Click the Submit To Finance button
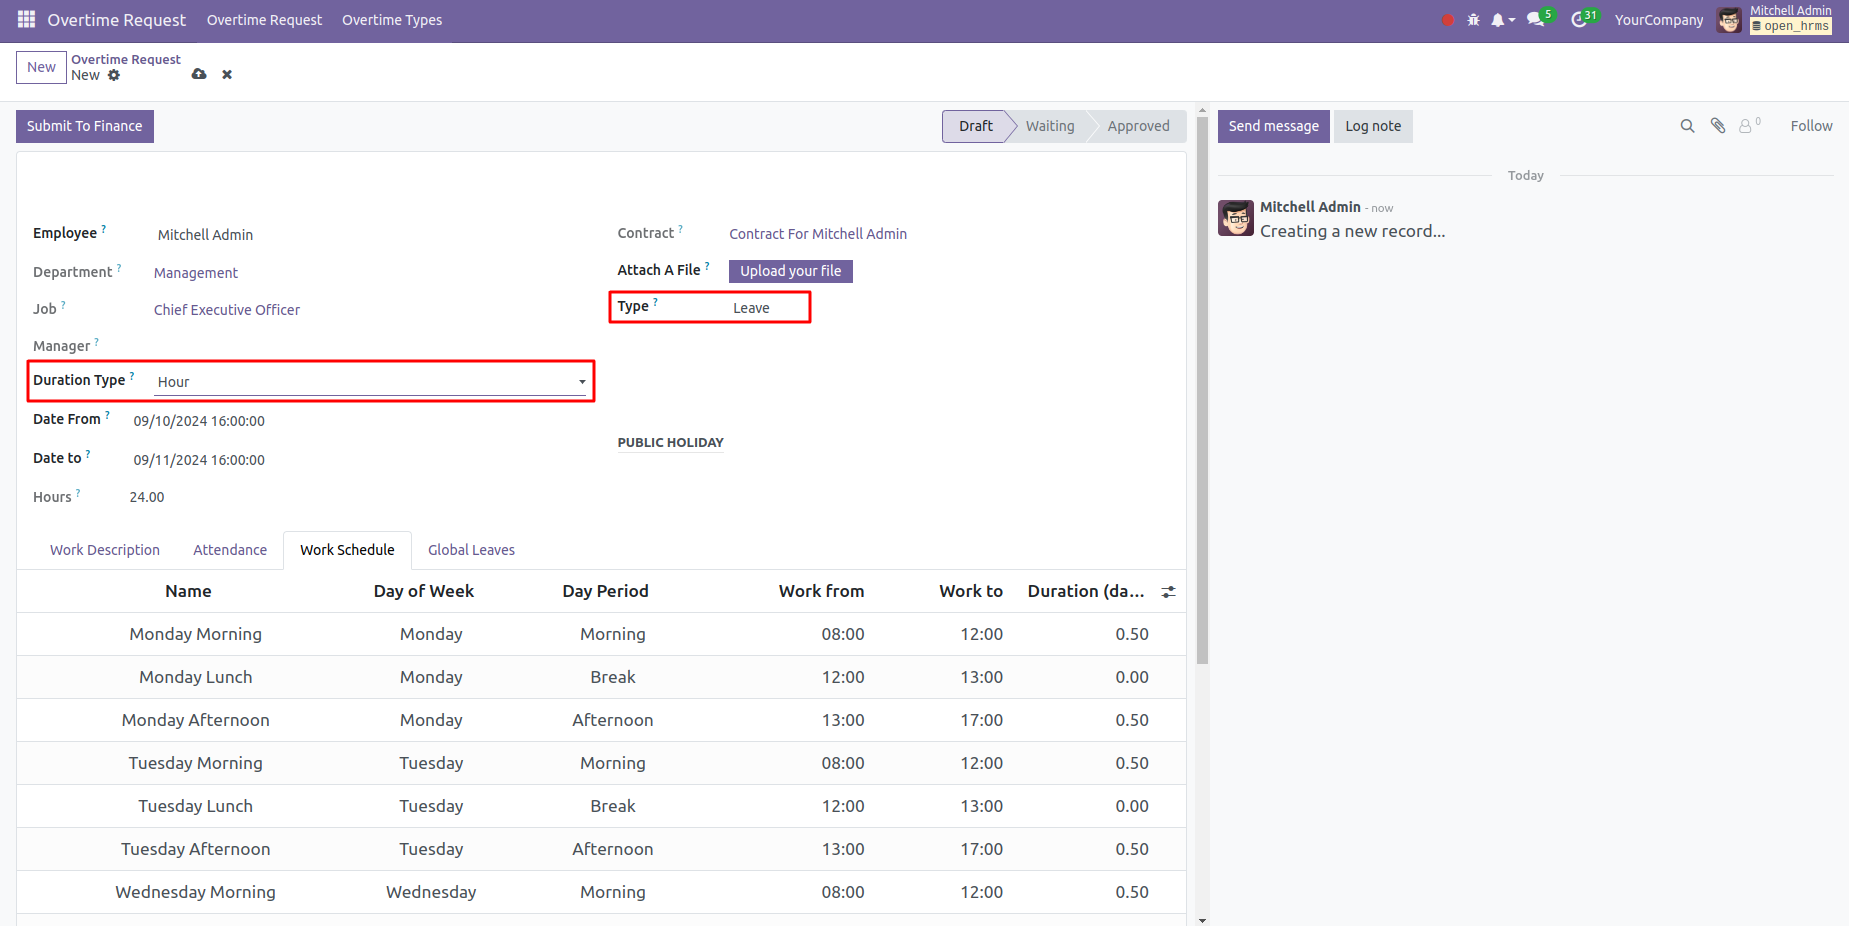Viewport: 1849px width, 926px height. coord(85,126)
